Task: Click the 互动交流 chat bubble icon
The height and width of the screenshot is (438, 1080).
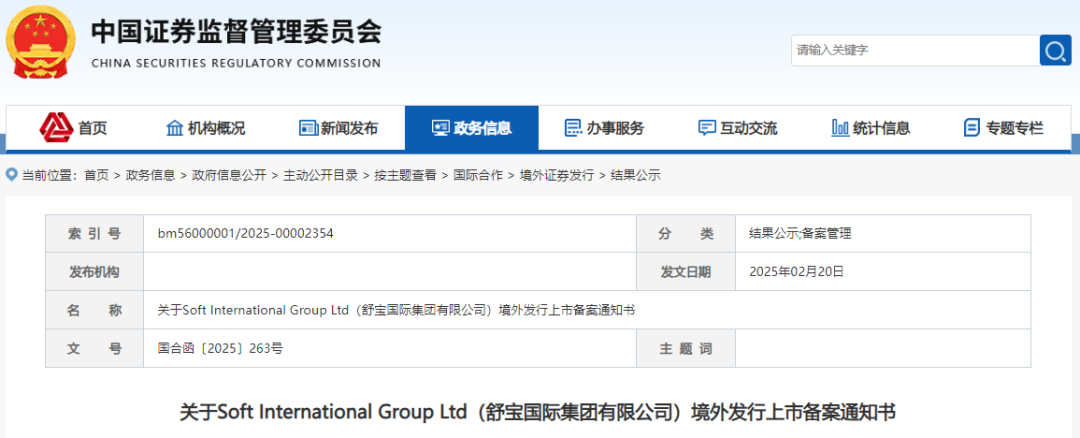Action: (x=707, y=128)
